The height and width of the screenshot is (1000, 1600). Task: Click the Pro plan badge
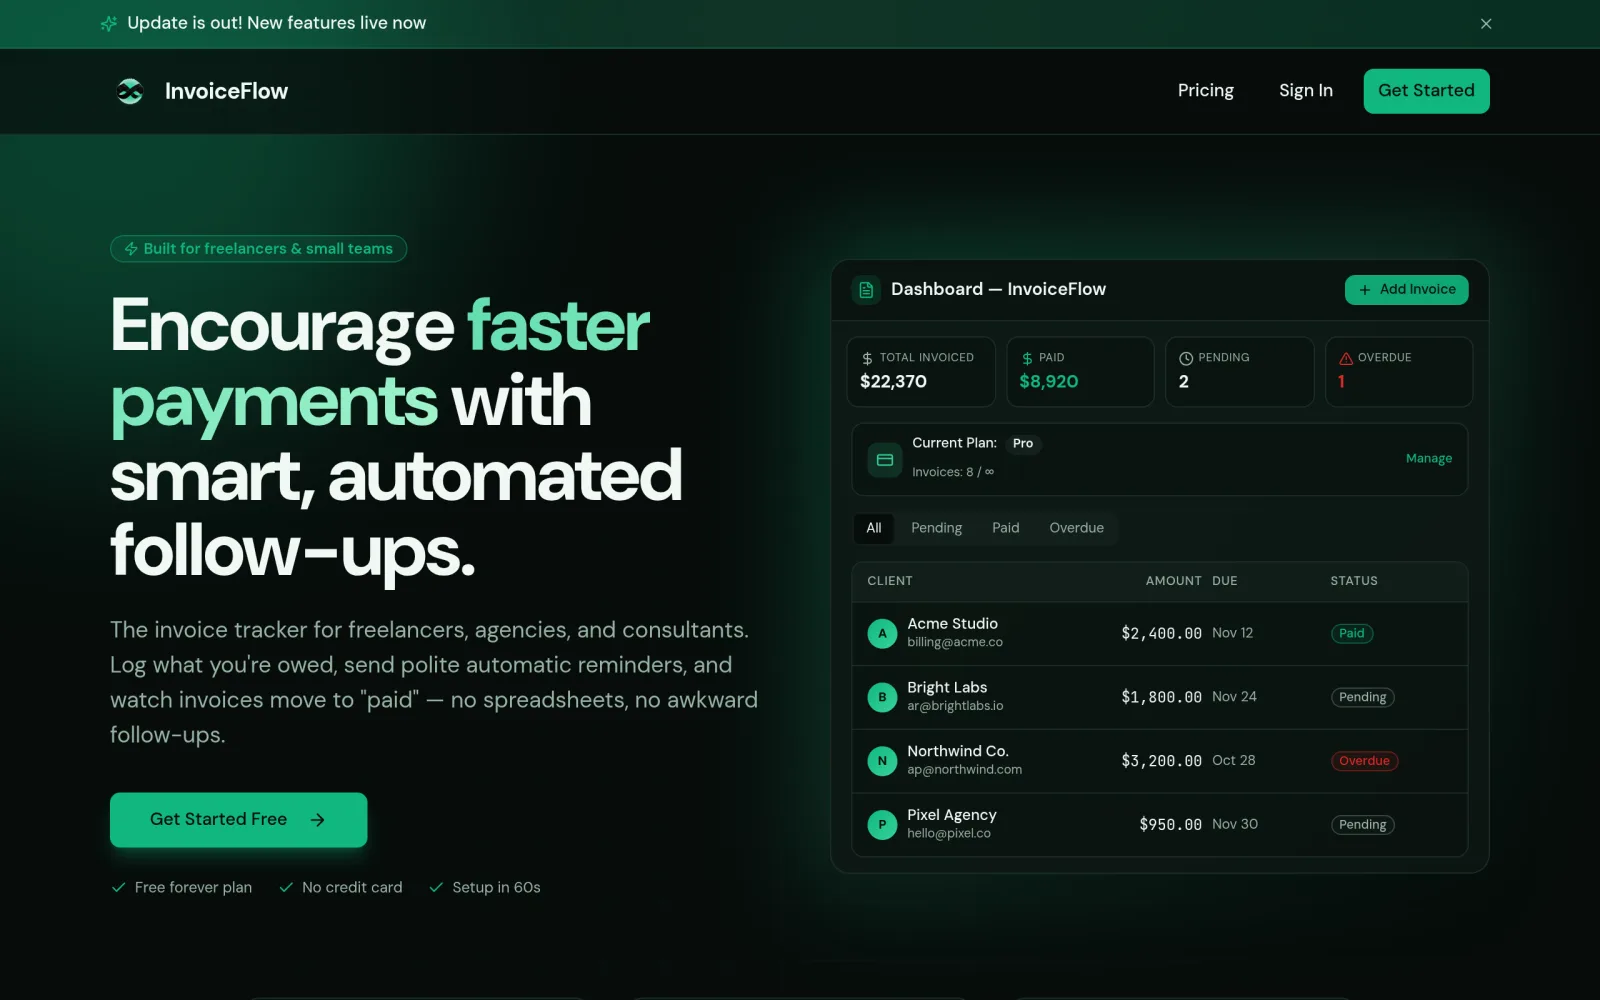click(1022, 444)
